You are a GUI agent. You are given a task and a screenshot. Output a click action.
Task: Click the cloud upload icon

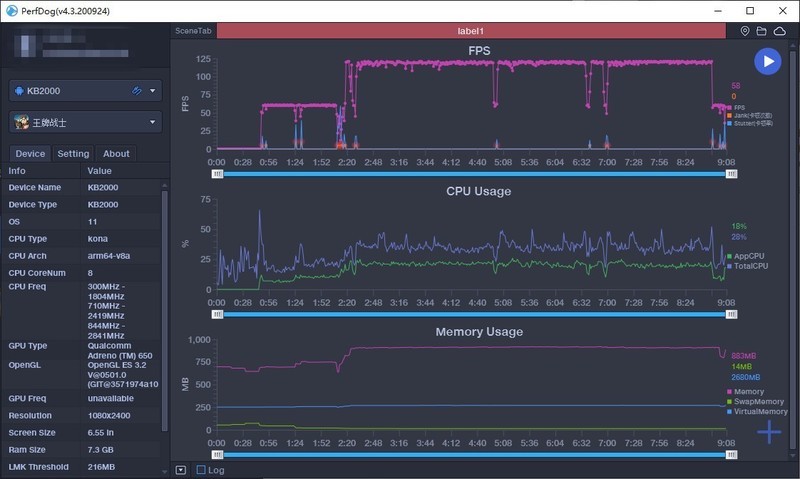[x=779, y=32]
